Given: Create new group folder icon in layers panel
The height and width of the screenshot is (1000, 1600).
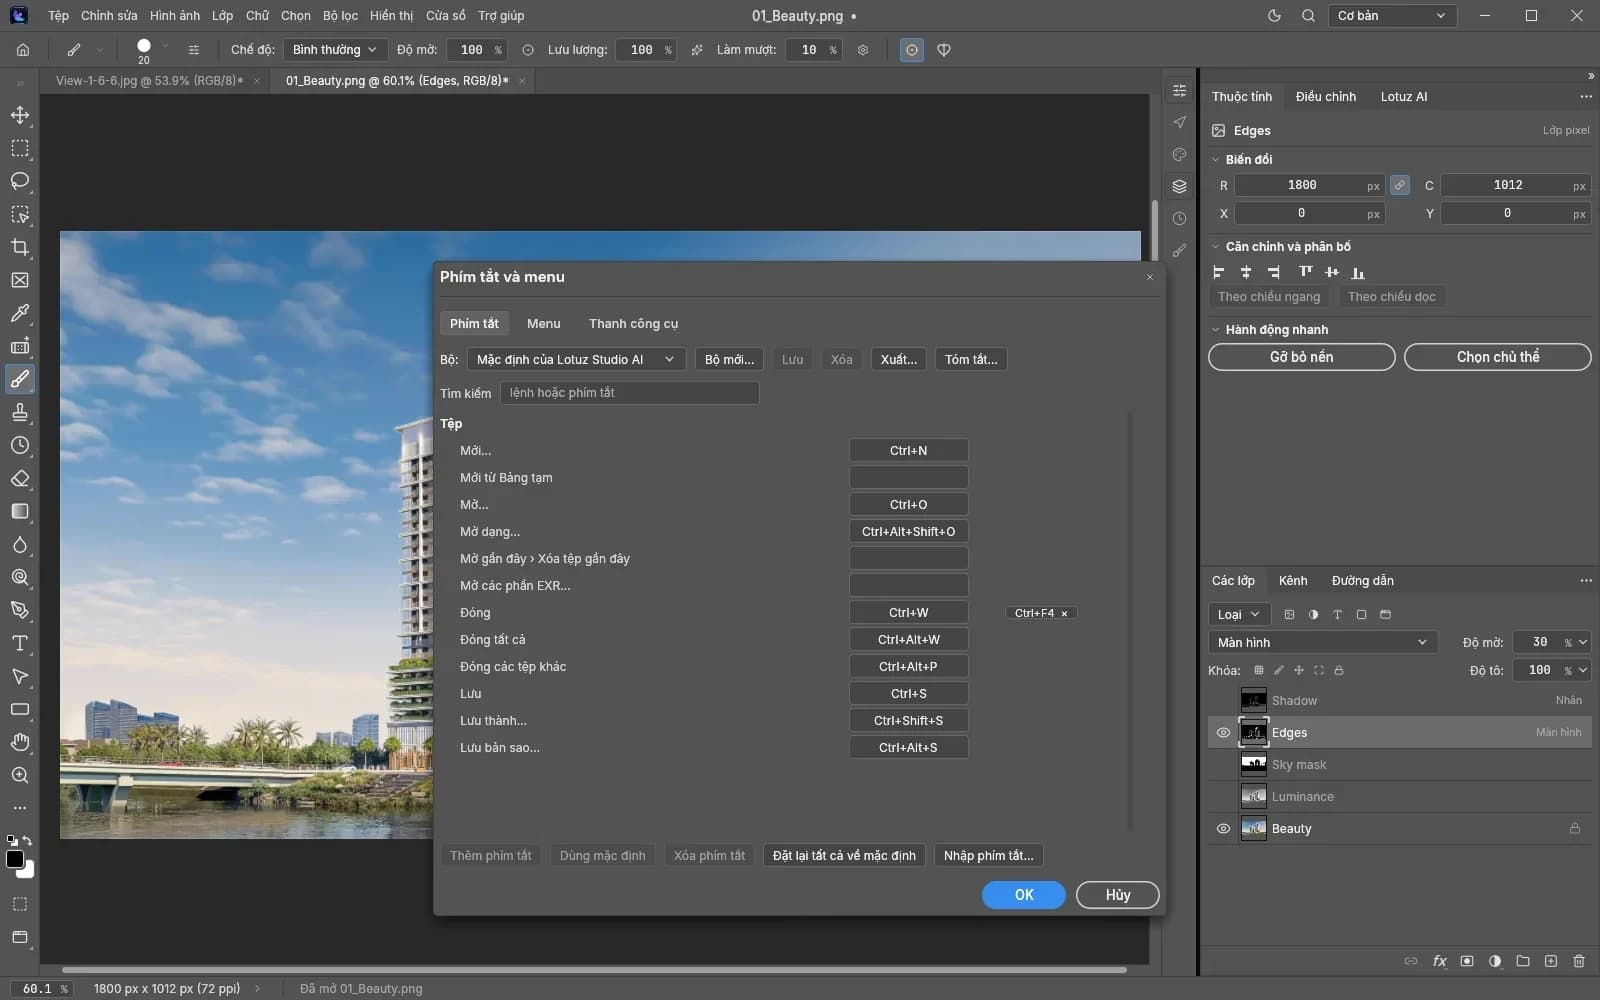Looking at the screenshot, I should [1523, 961].
